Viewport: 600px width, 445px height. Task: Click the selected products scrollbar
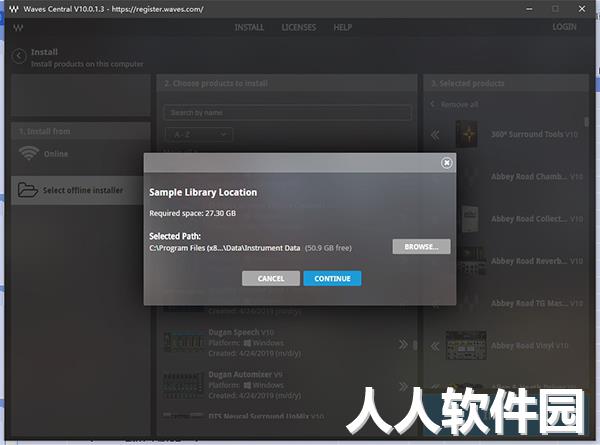586,122
